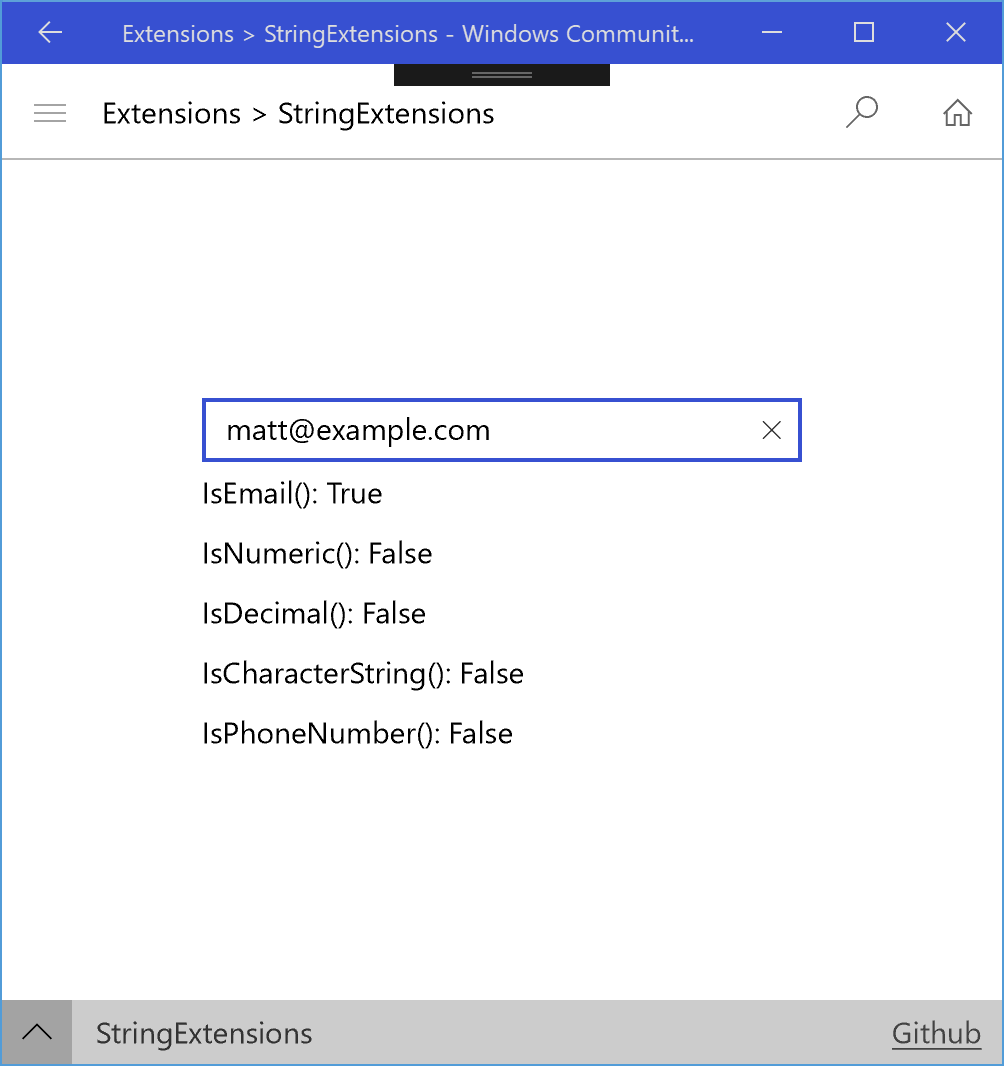1004x1066 pixels.
Task: Click the magnifier icon near top right
Action: click(x=861, y=112)
